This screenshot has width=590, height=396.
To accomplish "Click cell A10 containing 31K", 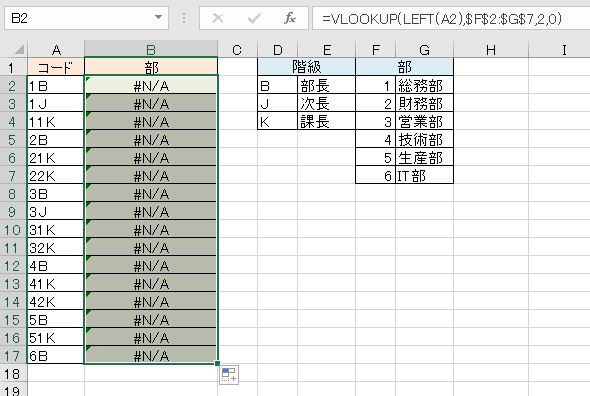I will click(x=56, y=230).
